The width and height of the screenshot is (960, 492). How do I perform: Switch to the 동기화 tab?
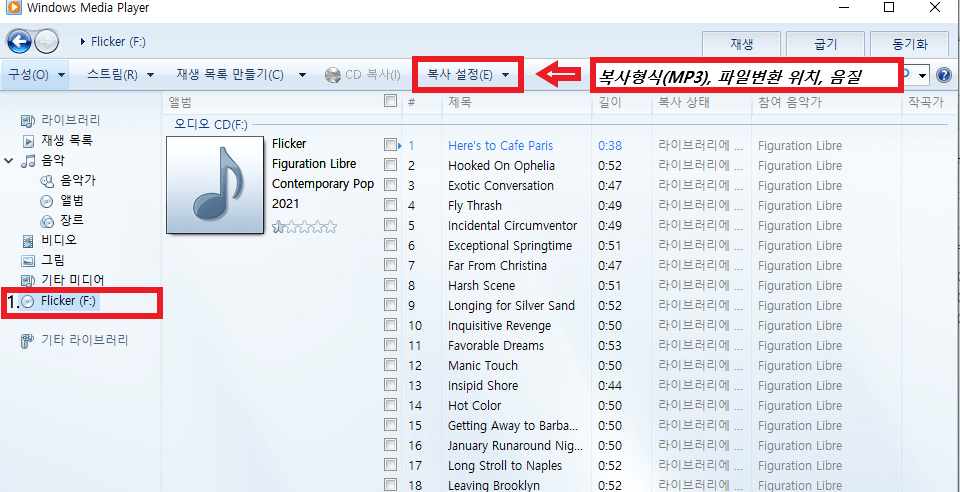(x=910, y=45)
